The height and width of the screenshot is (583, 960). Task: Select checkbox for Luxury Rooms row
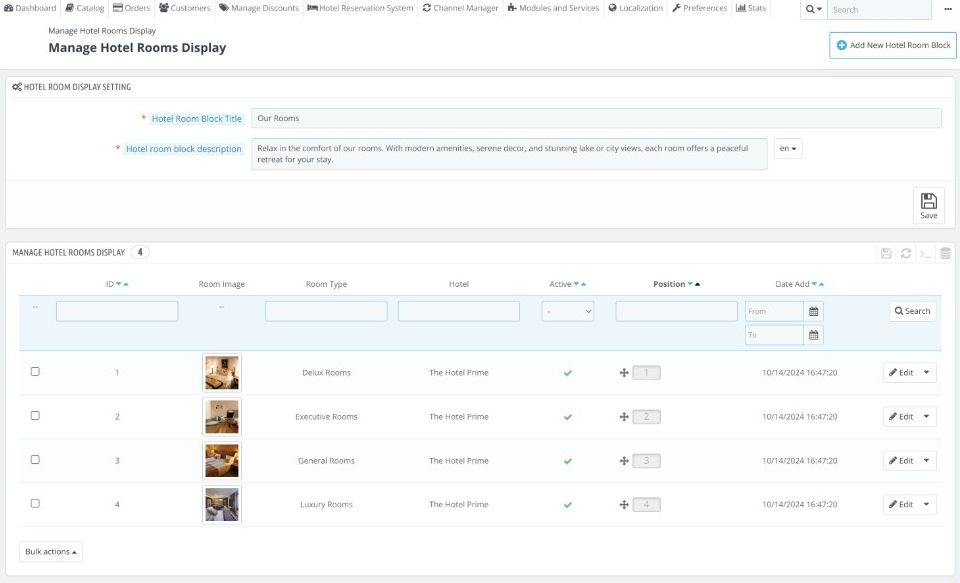[35, 503]
